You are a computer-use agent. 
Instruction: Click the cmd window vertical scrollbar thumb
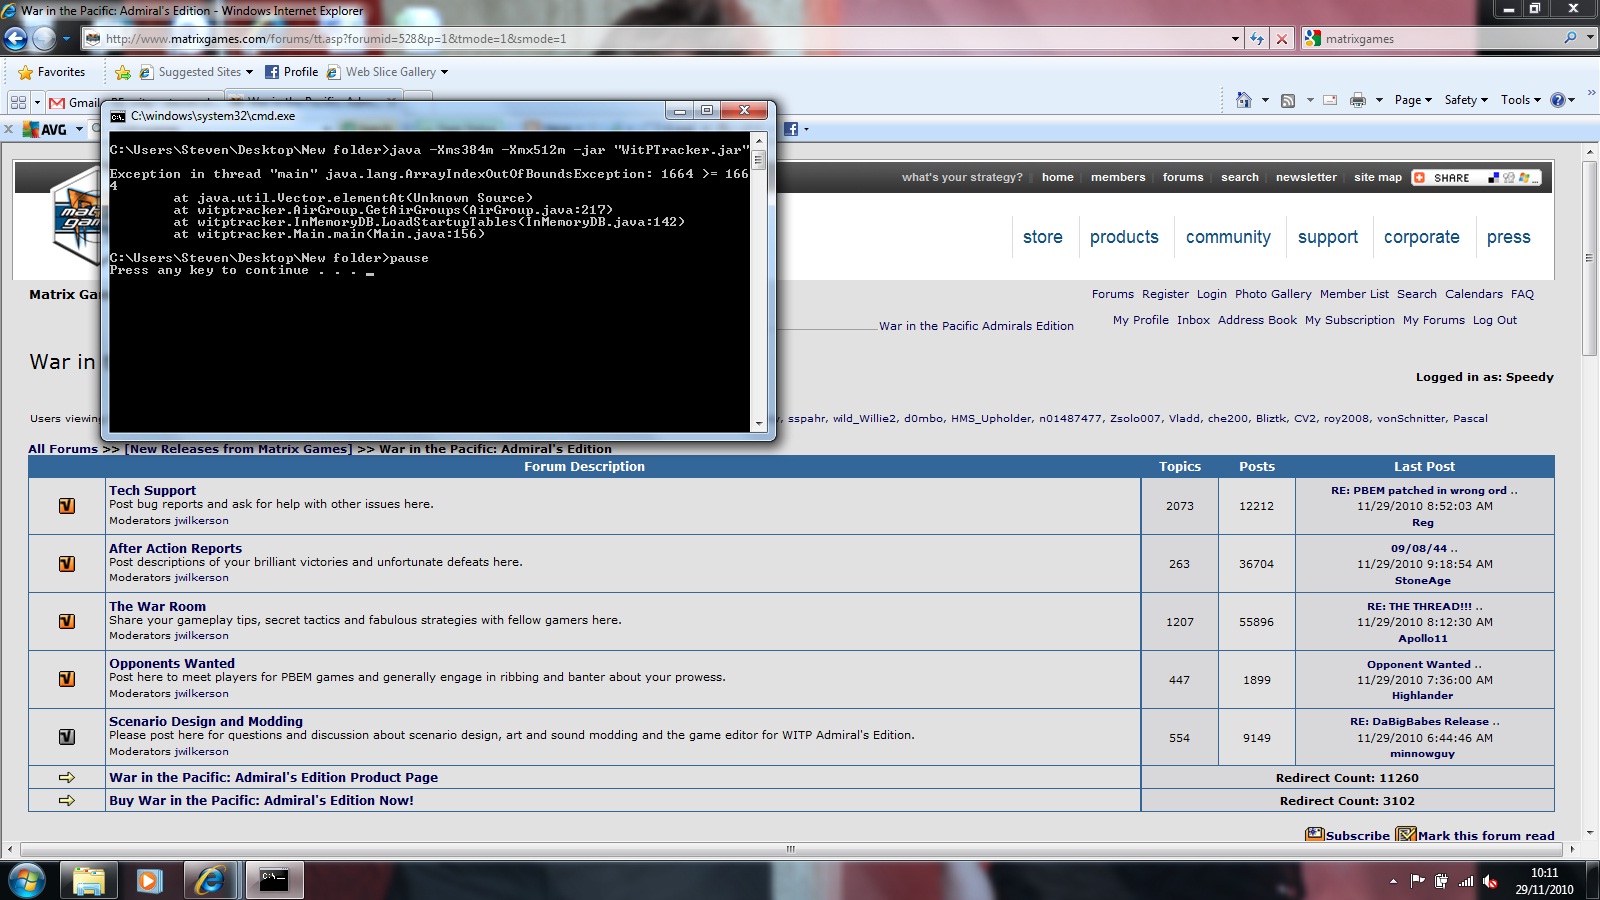[759, 160]
